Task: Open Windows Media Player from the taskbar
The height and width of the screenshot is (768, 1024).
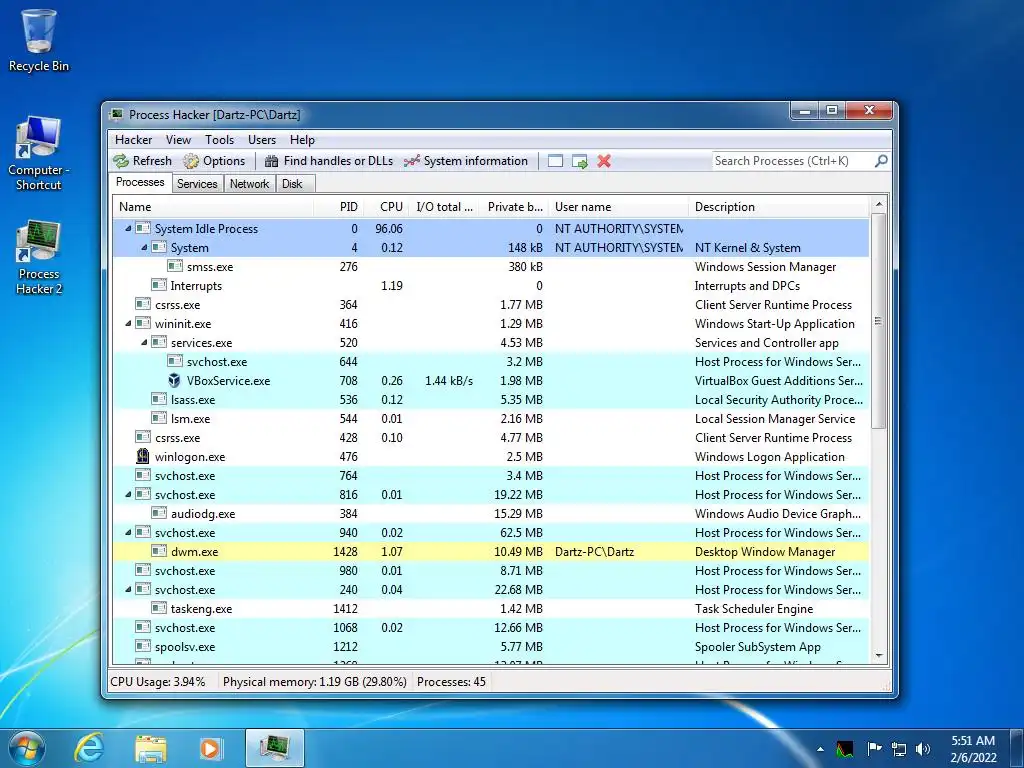Action: (x=211, y=748)
